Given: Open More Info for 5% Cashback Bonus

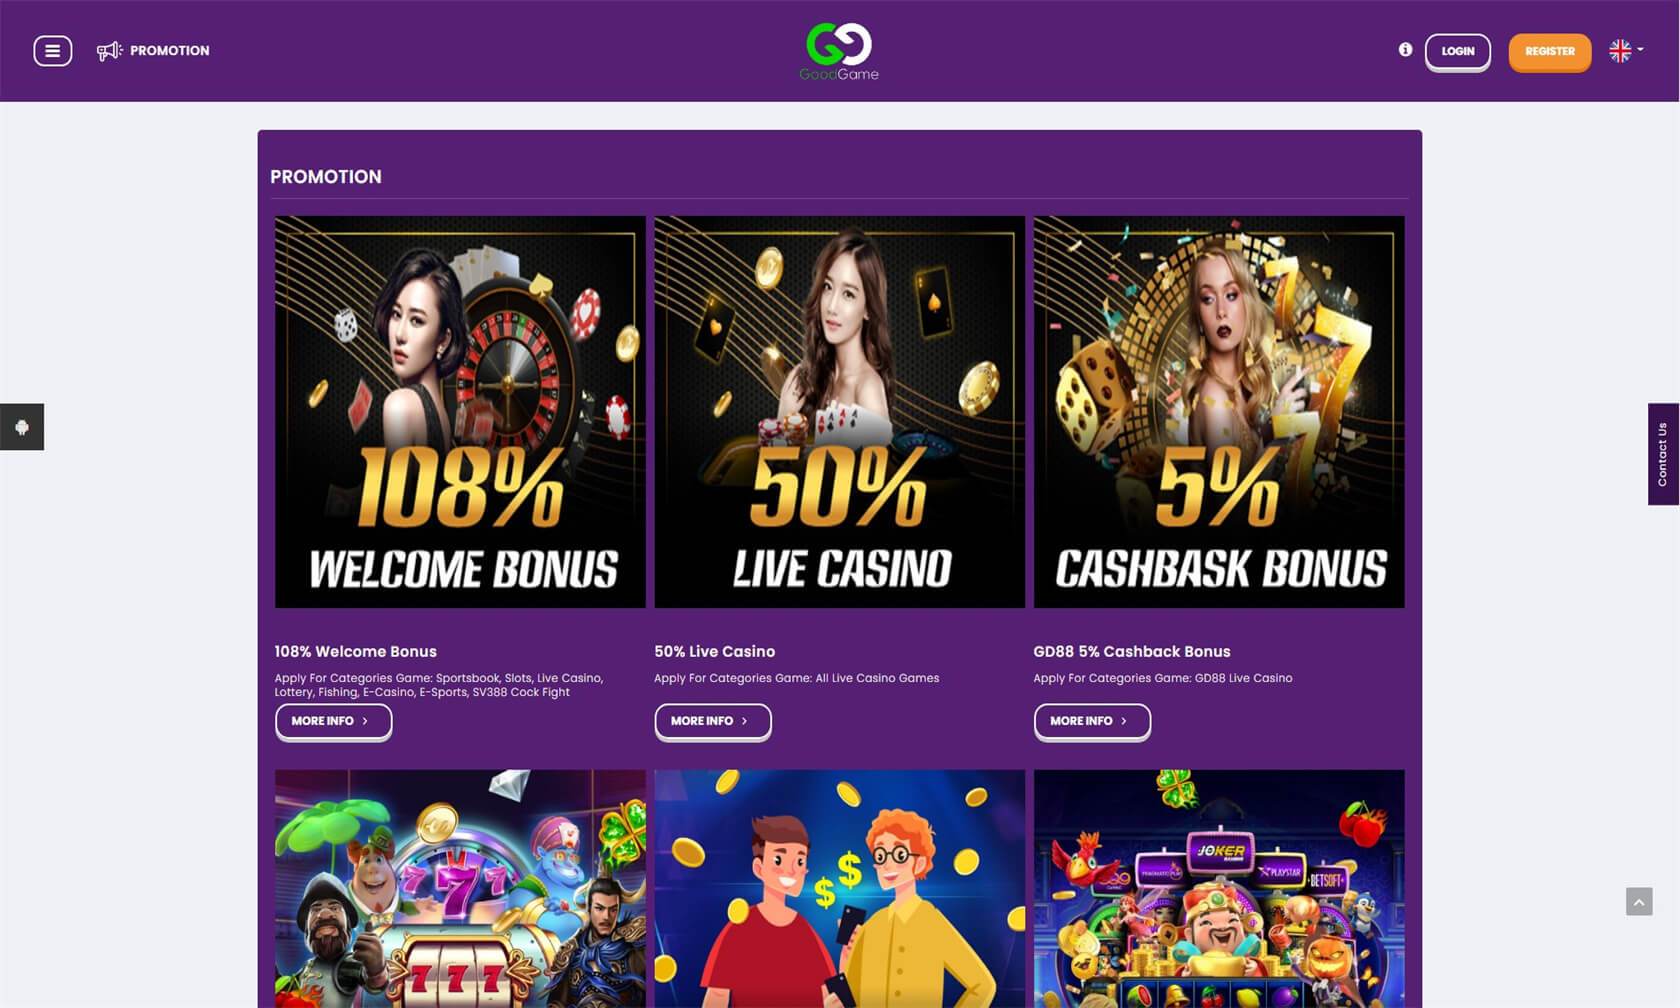Looking at the screenshot, I should (1092, 721).
